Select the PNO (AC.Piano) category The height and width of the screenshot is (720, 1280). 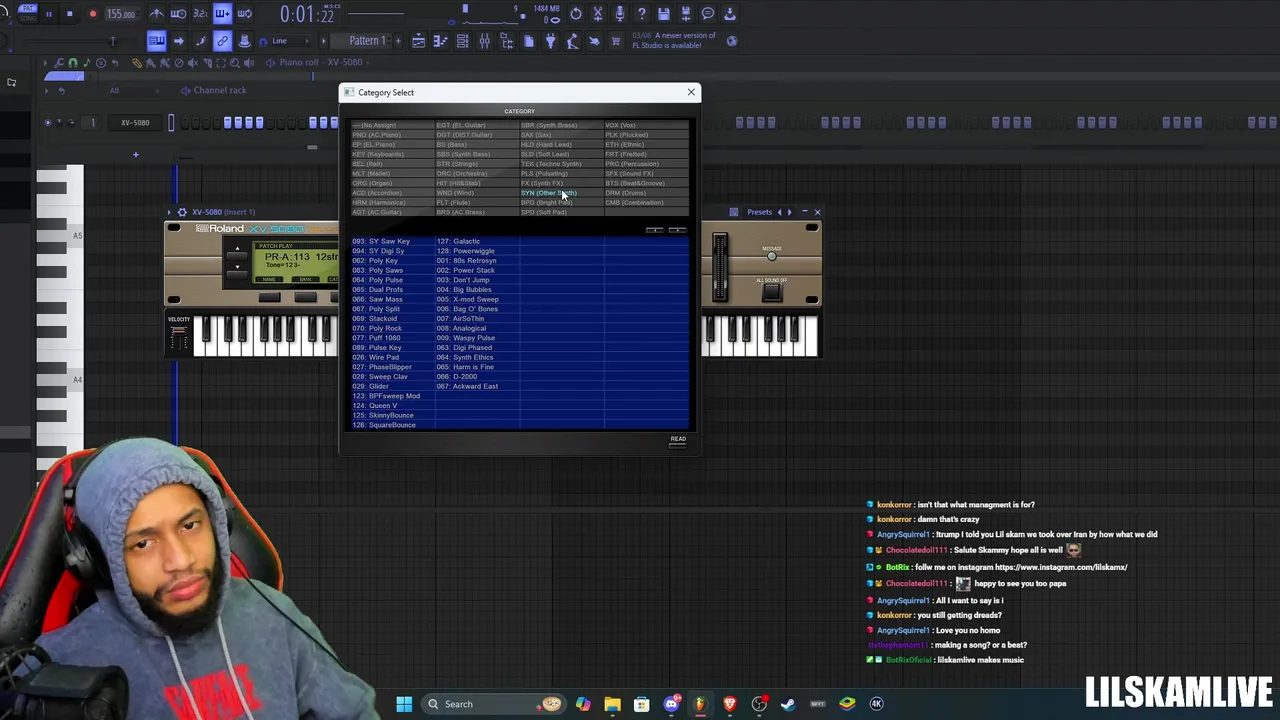point(376,135)
